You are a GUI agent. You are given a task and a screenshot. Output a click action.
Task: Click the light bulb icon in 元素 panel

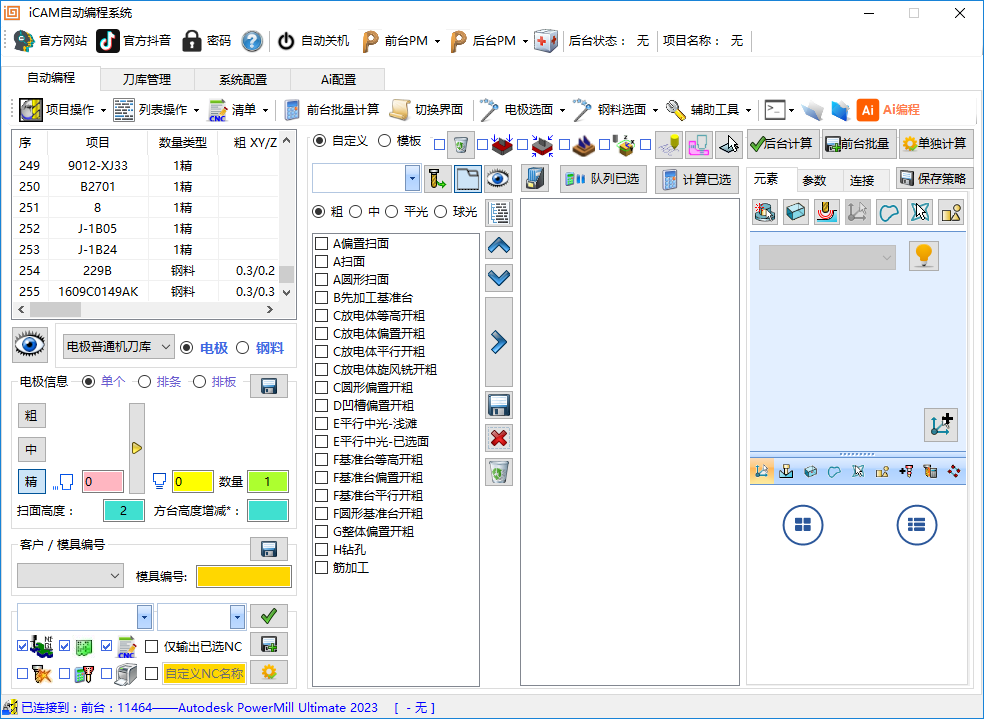[924, 256]
